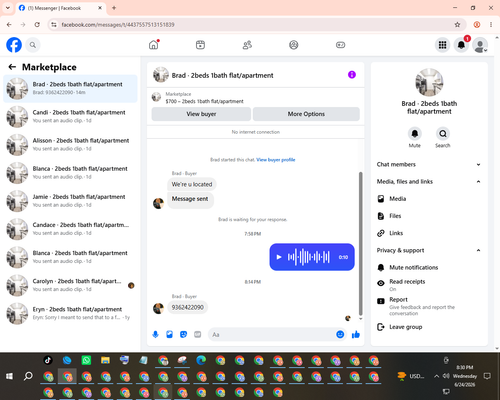Open the Reels video icon

tap(200, 45)
